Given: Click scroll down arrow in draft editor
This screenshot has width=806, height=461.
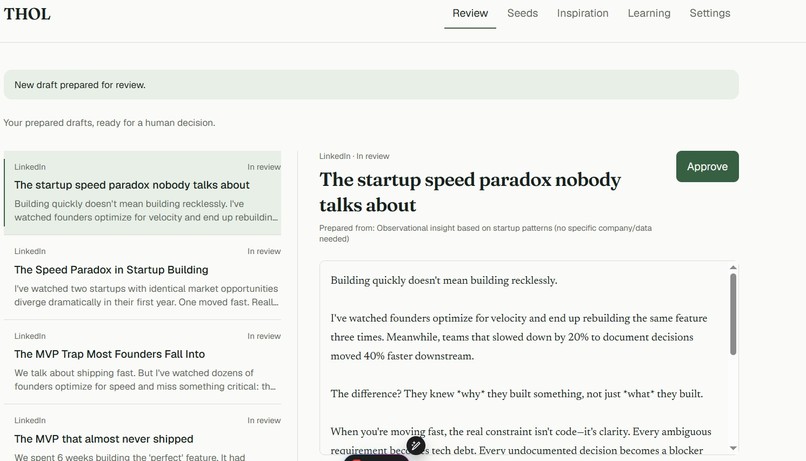Looking at the screenshot, I should pos(733,448).
